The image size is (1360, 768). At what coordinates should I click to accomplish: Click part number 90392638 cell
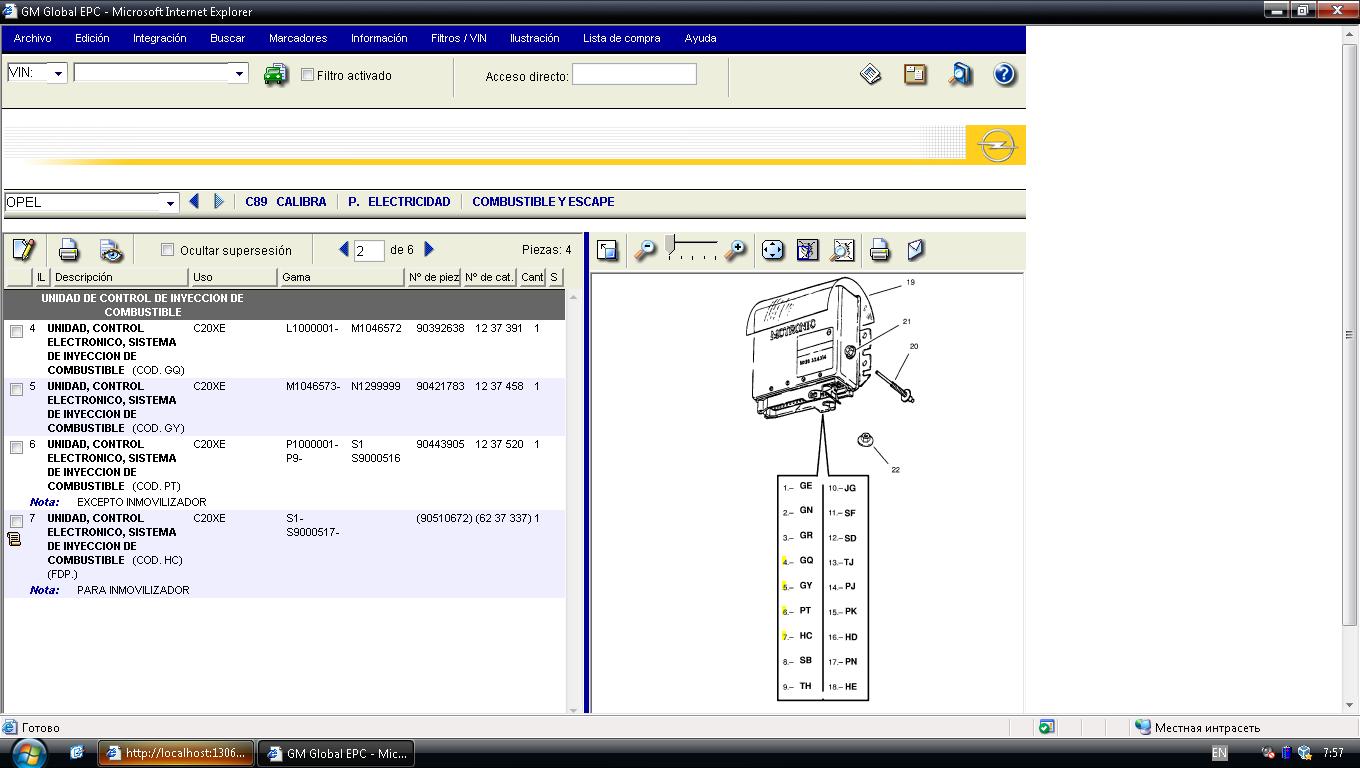coord(440,328)
